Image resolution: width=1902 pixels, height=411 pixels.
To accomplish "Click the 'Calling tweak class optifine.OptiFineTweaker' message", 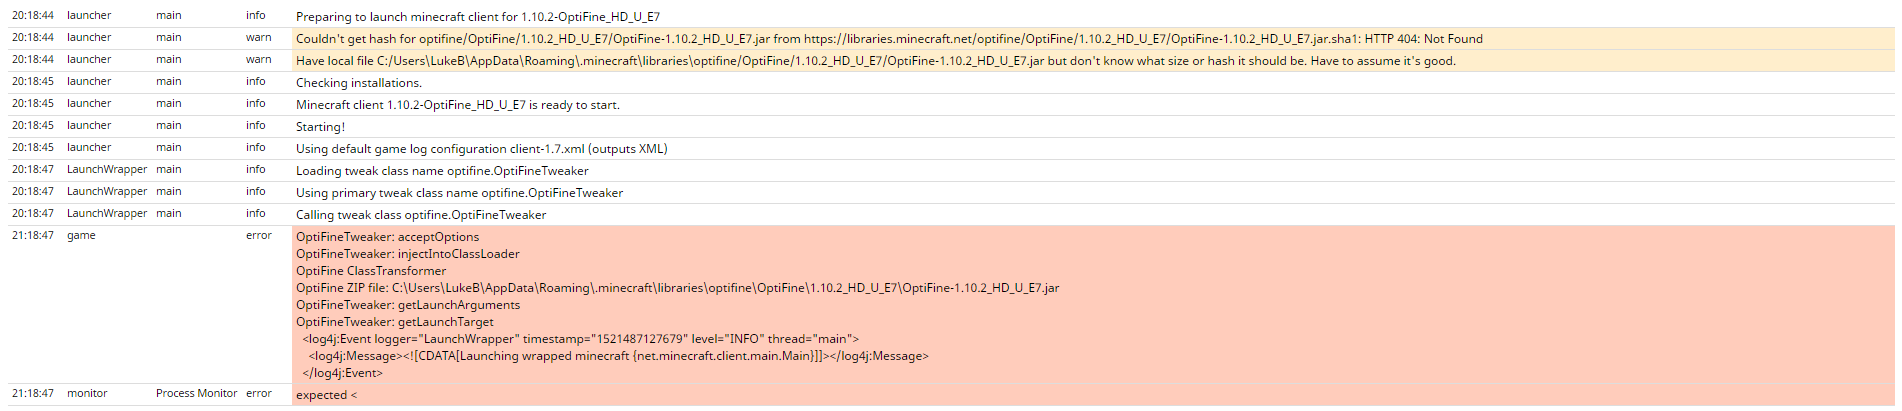I will point(421,215).
